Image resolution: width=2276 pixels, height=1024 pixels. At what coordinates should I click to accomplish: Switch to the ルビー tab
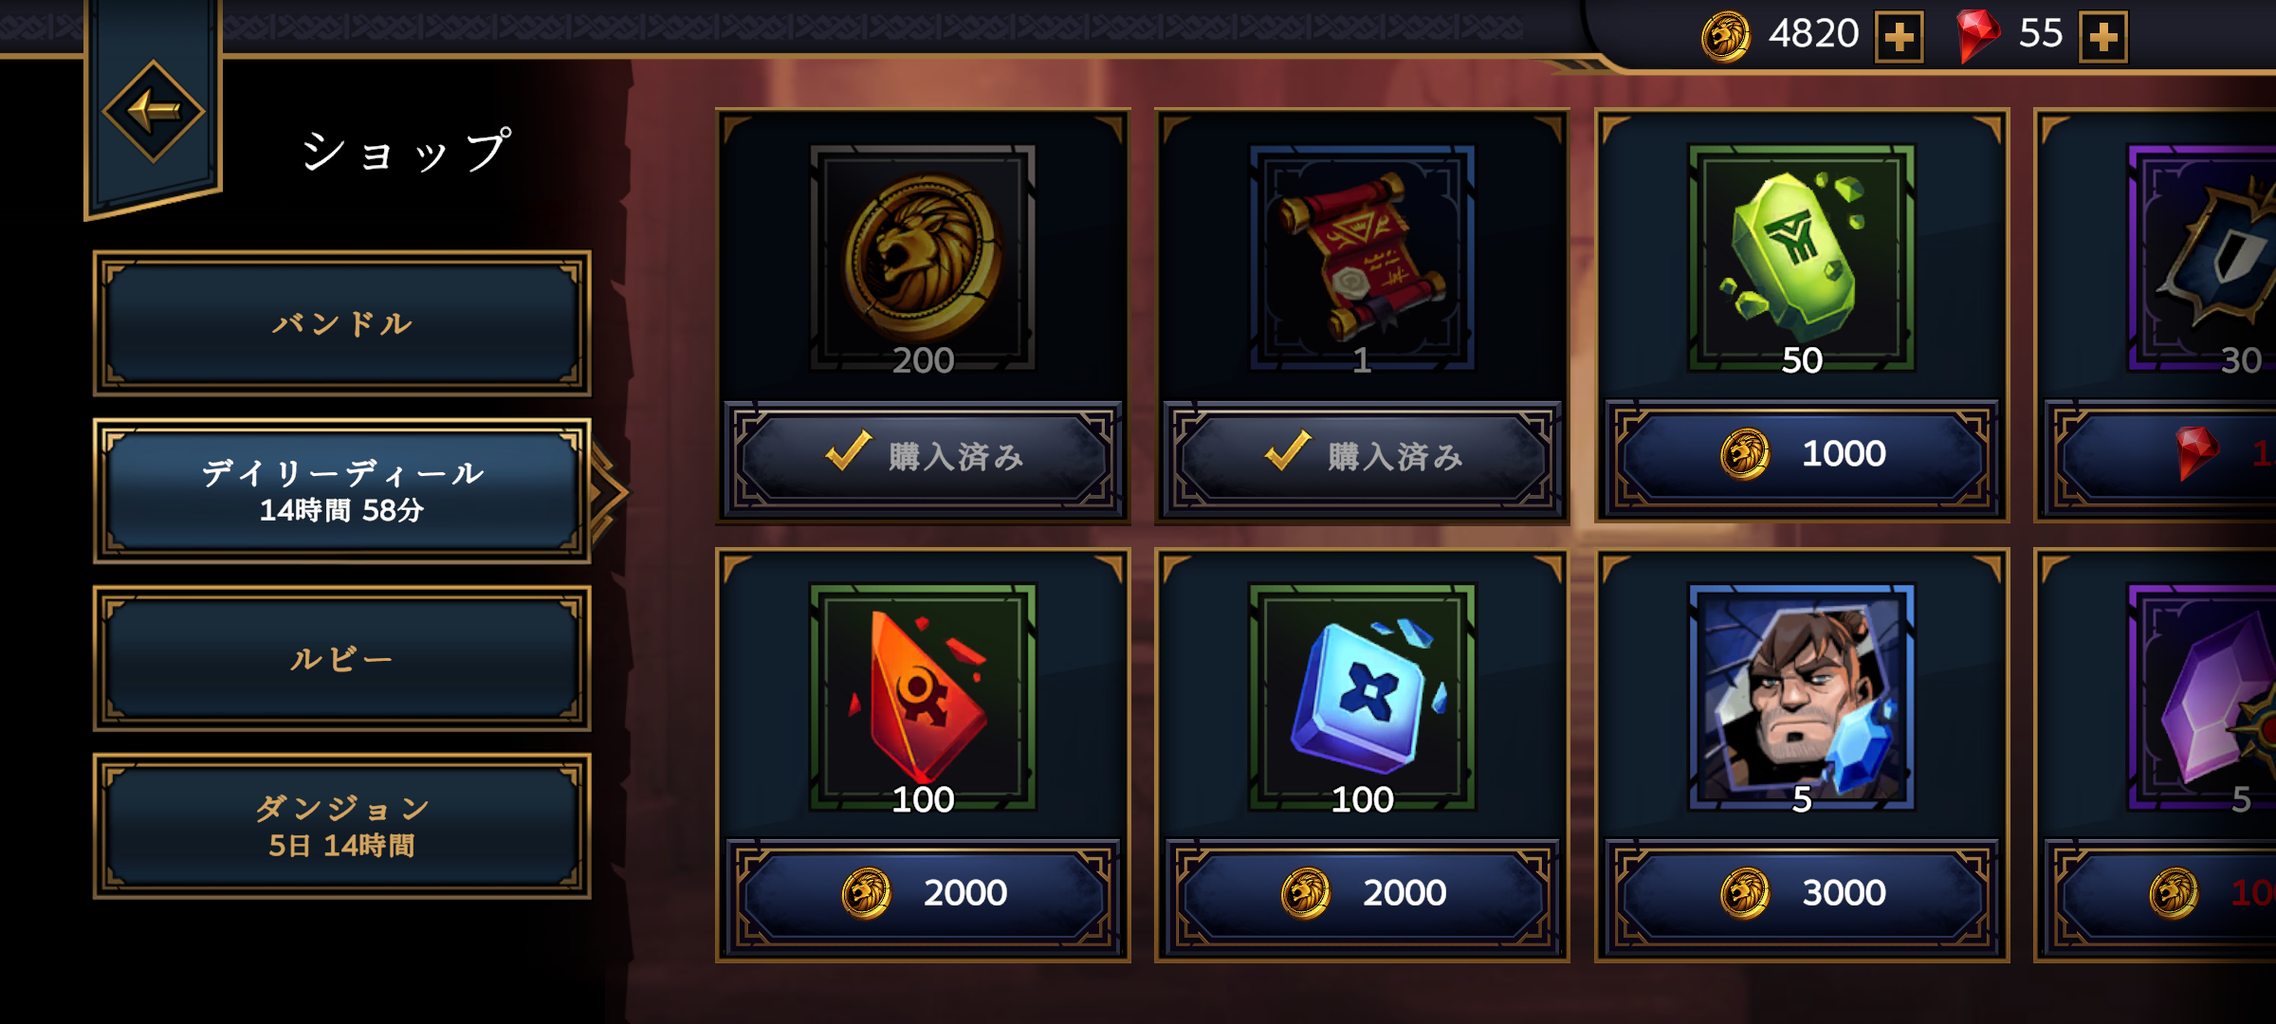[x=342, y=658]
